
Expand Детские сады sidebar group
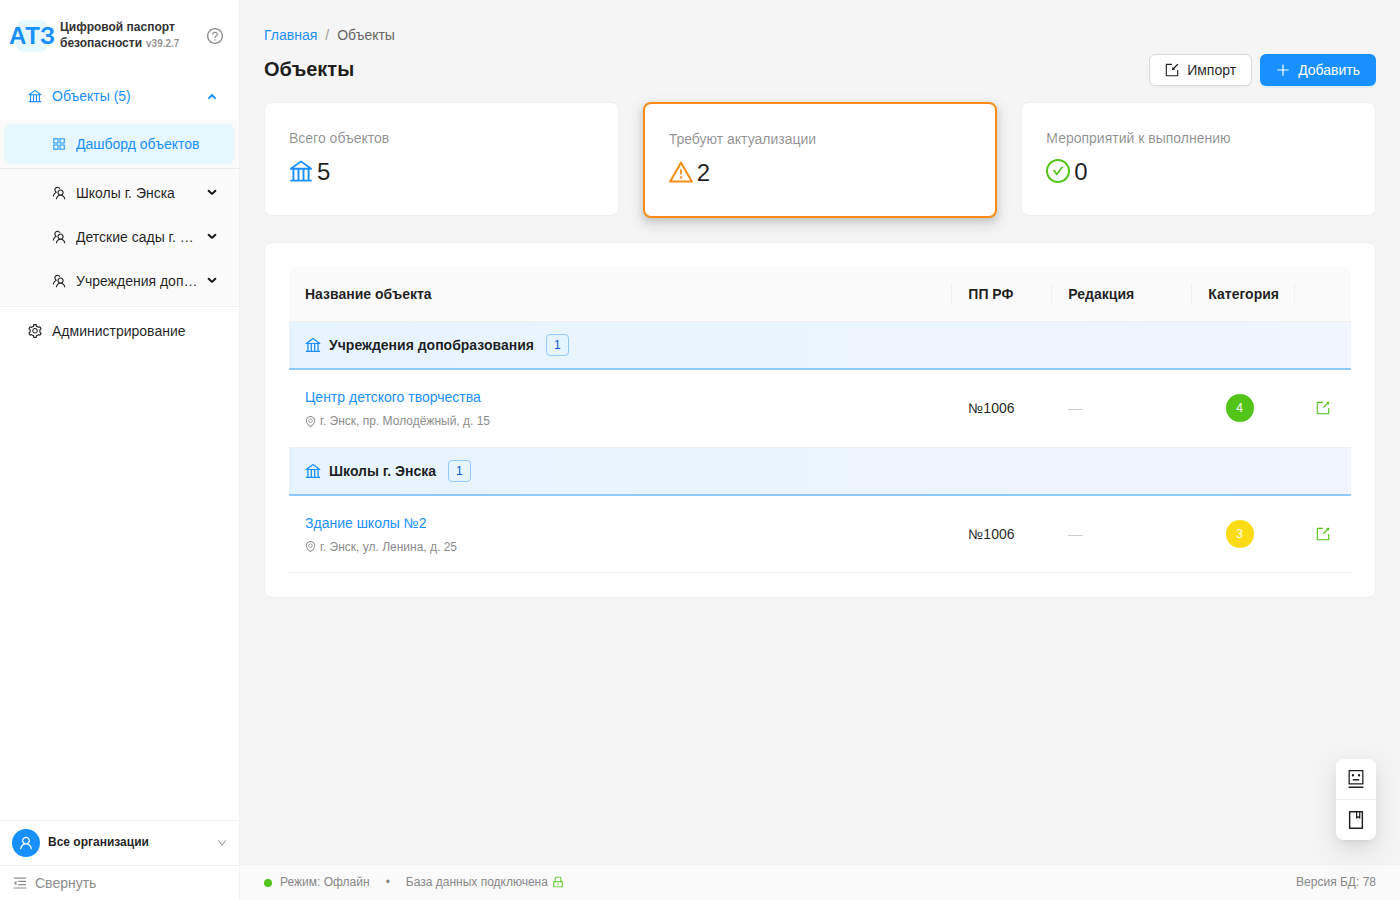pyautogui.click(x=211, y=237)
